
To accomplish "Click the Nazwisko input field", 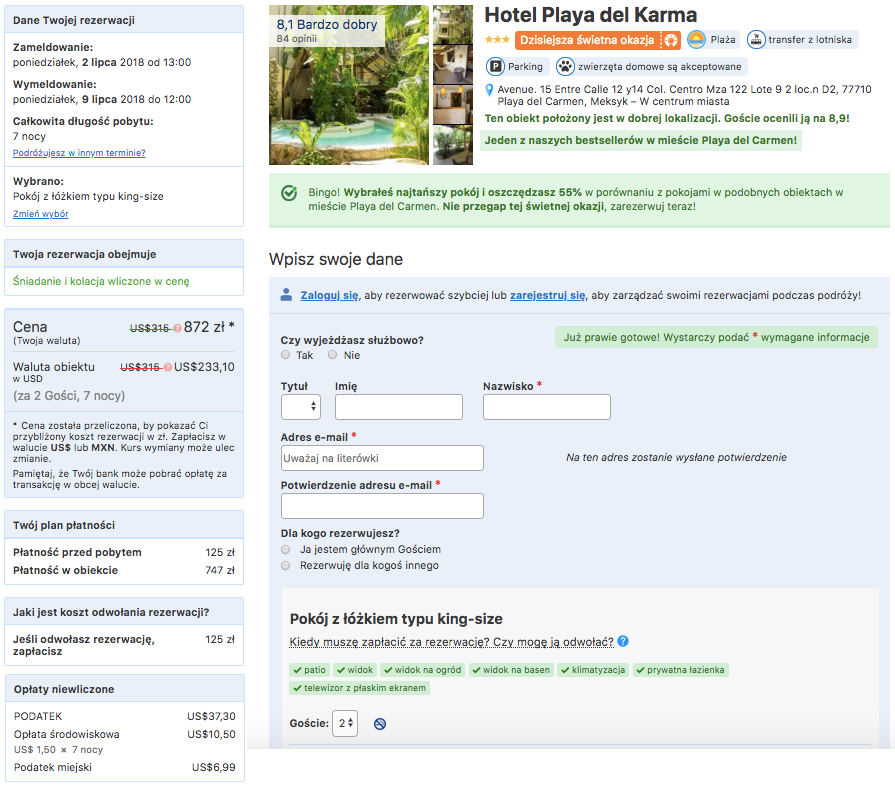I will 547,407.
